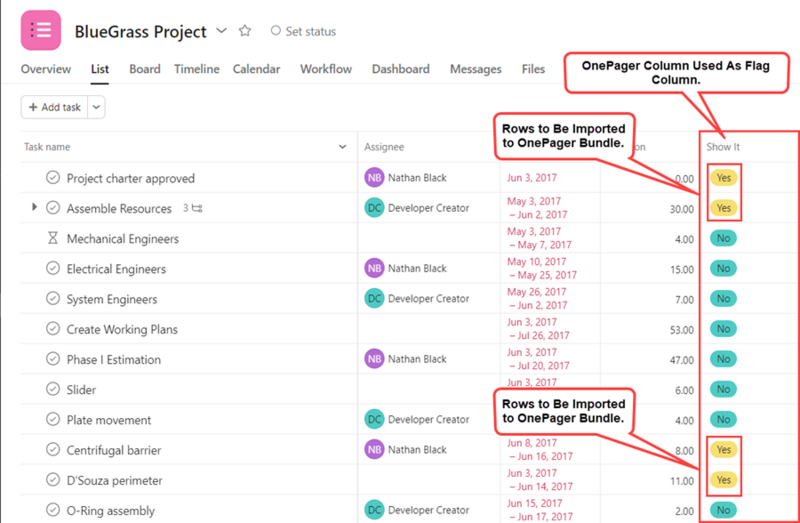This screenshot has height=523, width=800.
Task: Open the Calendar tab
Action: coord(257,69)
